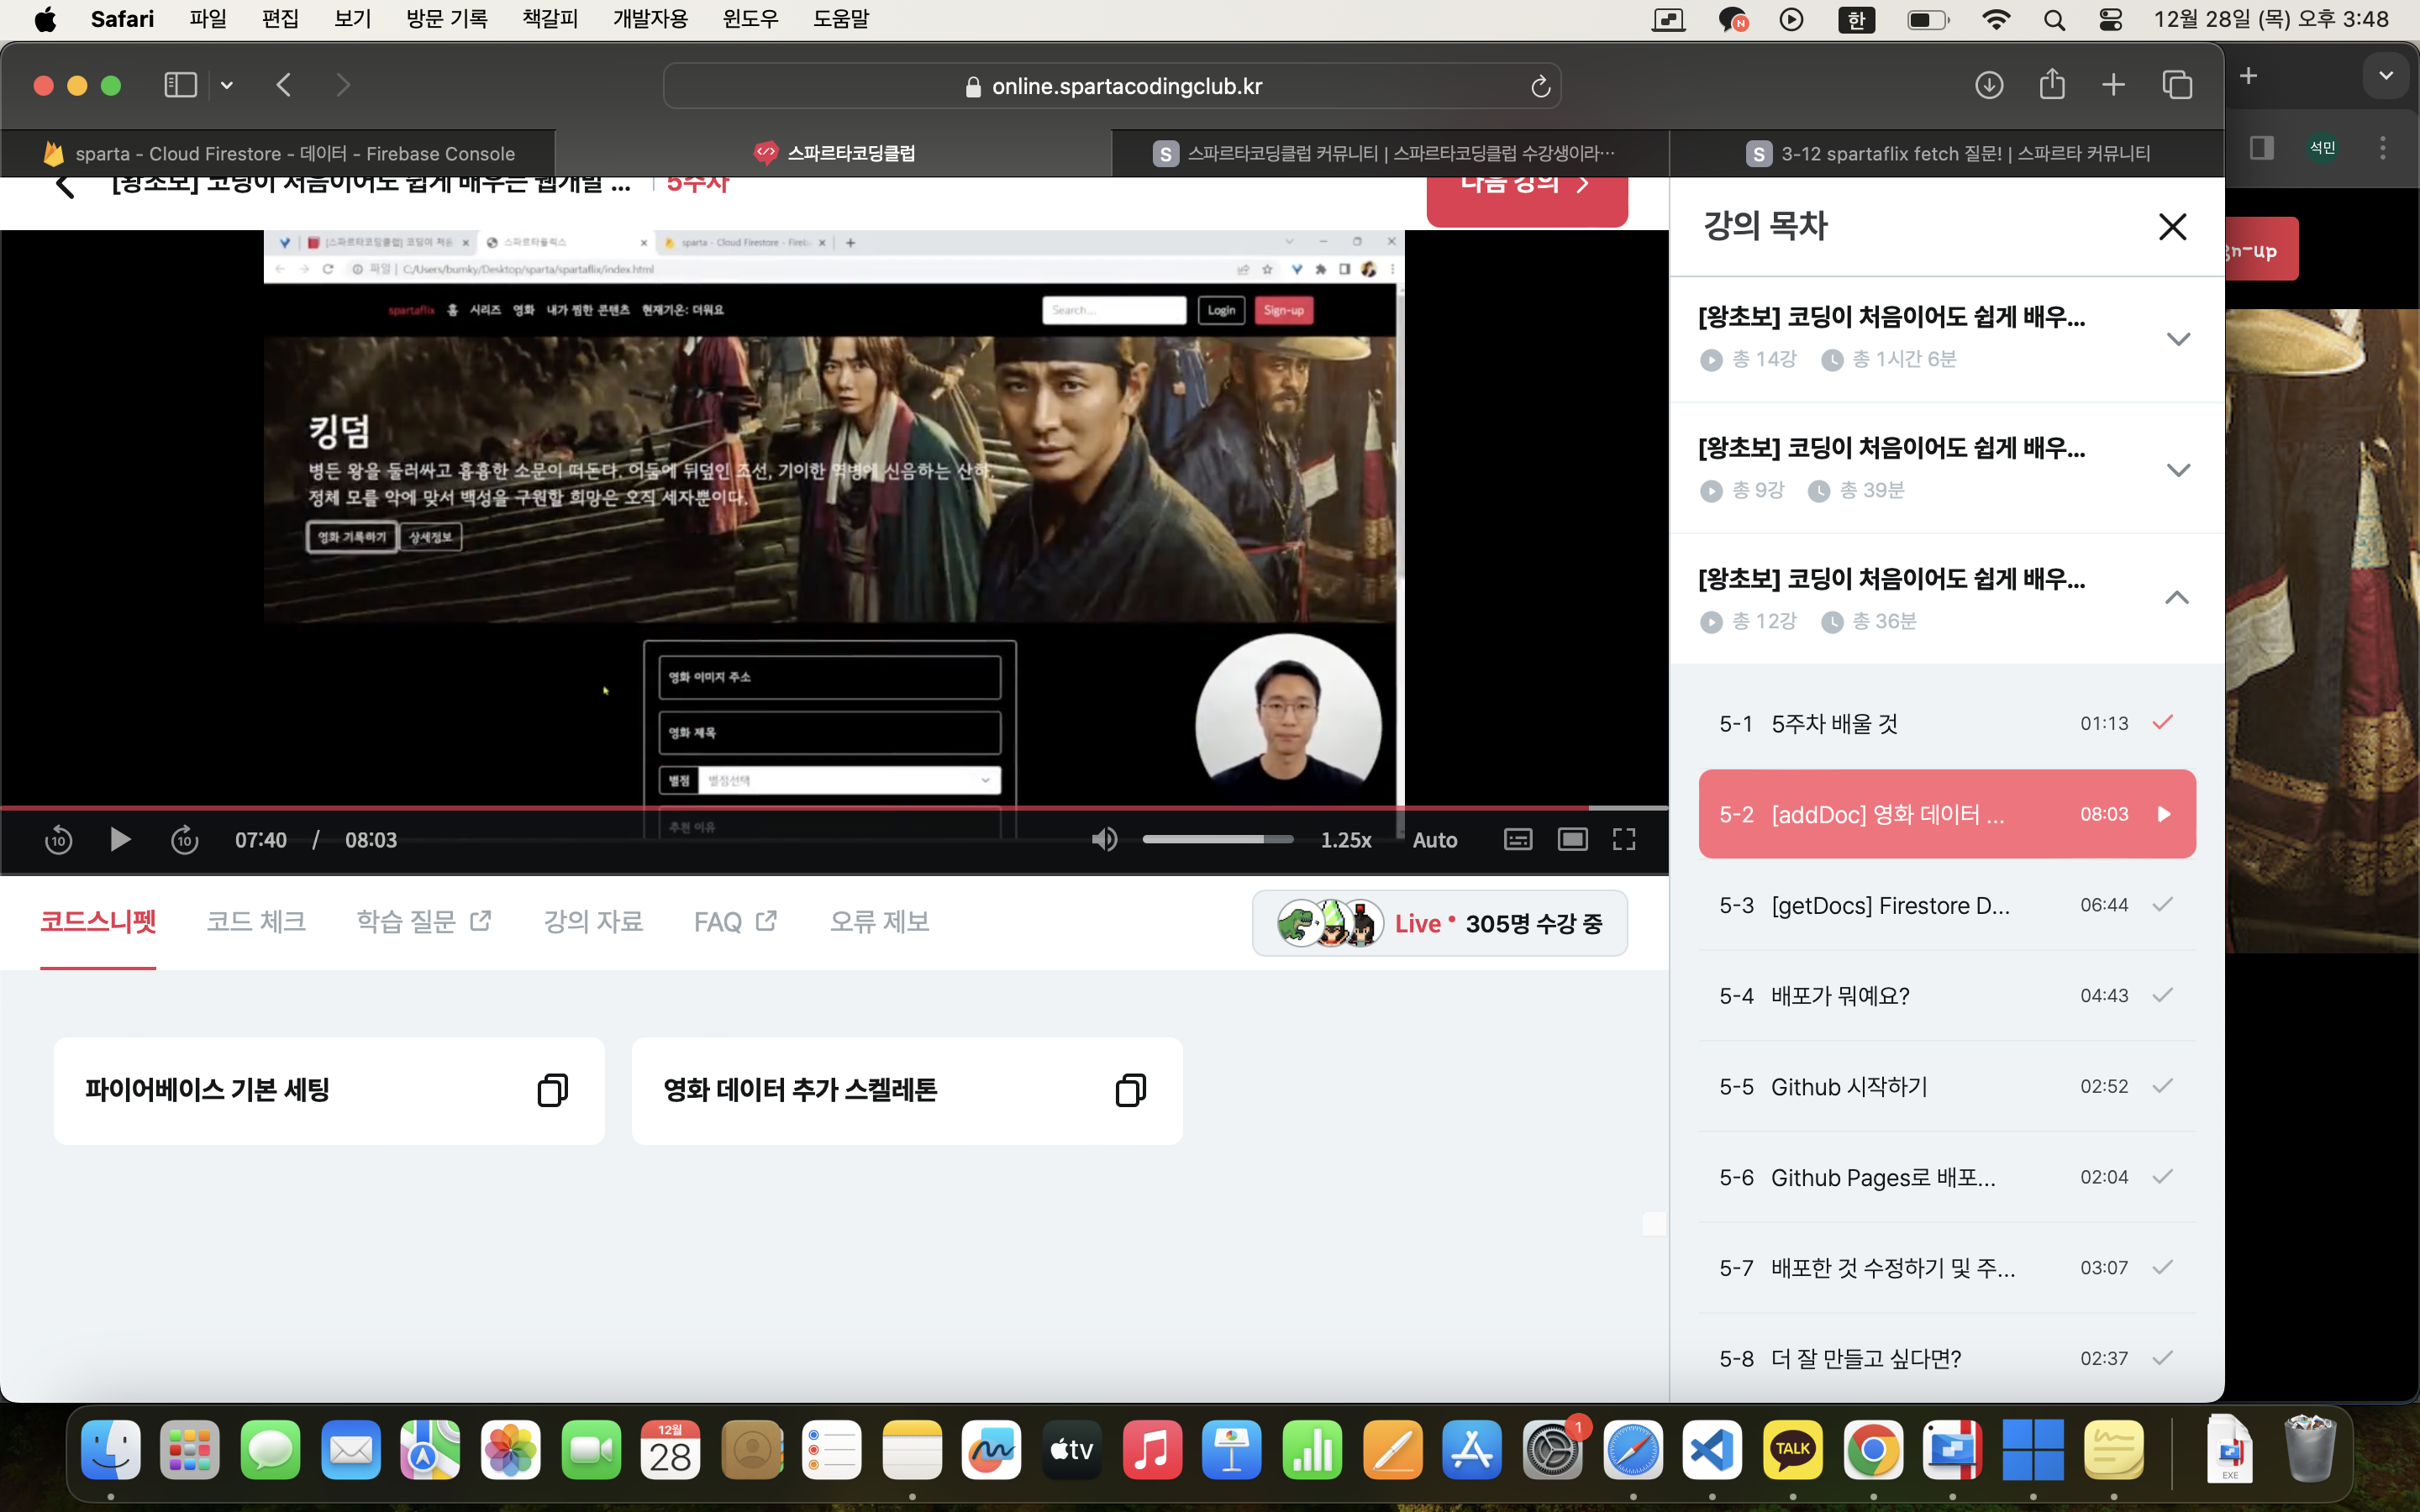Switch to Firebase Console tab
Image resolution: width=2420 pixels, height=1512 pixels.
pyautogui.click(x=279, y=153)
